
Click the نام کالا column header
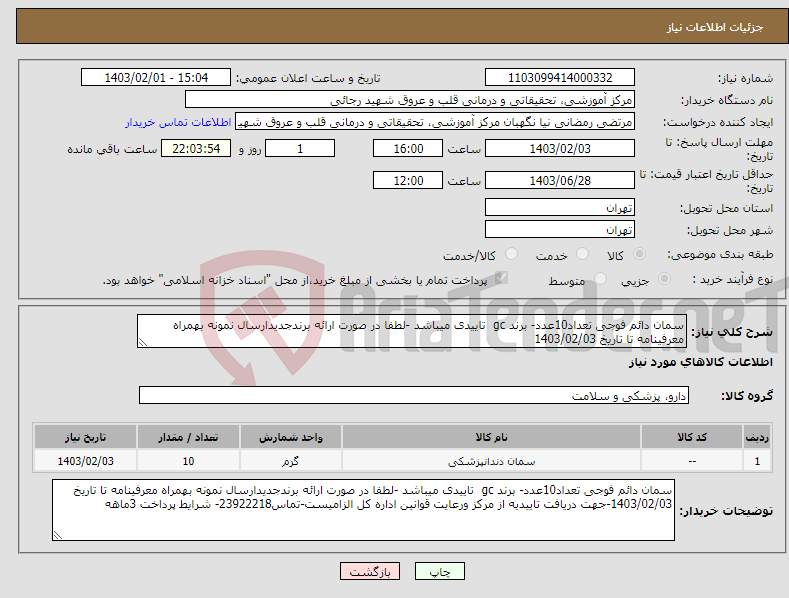pos(491,437)
